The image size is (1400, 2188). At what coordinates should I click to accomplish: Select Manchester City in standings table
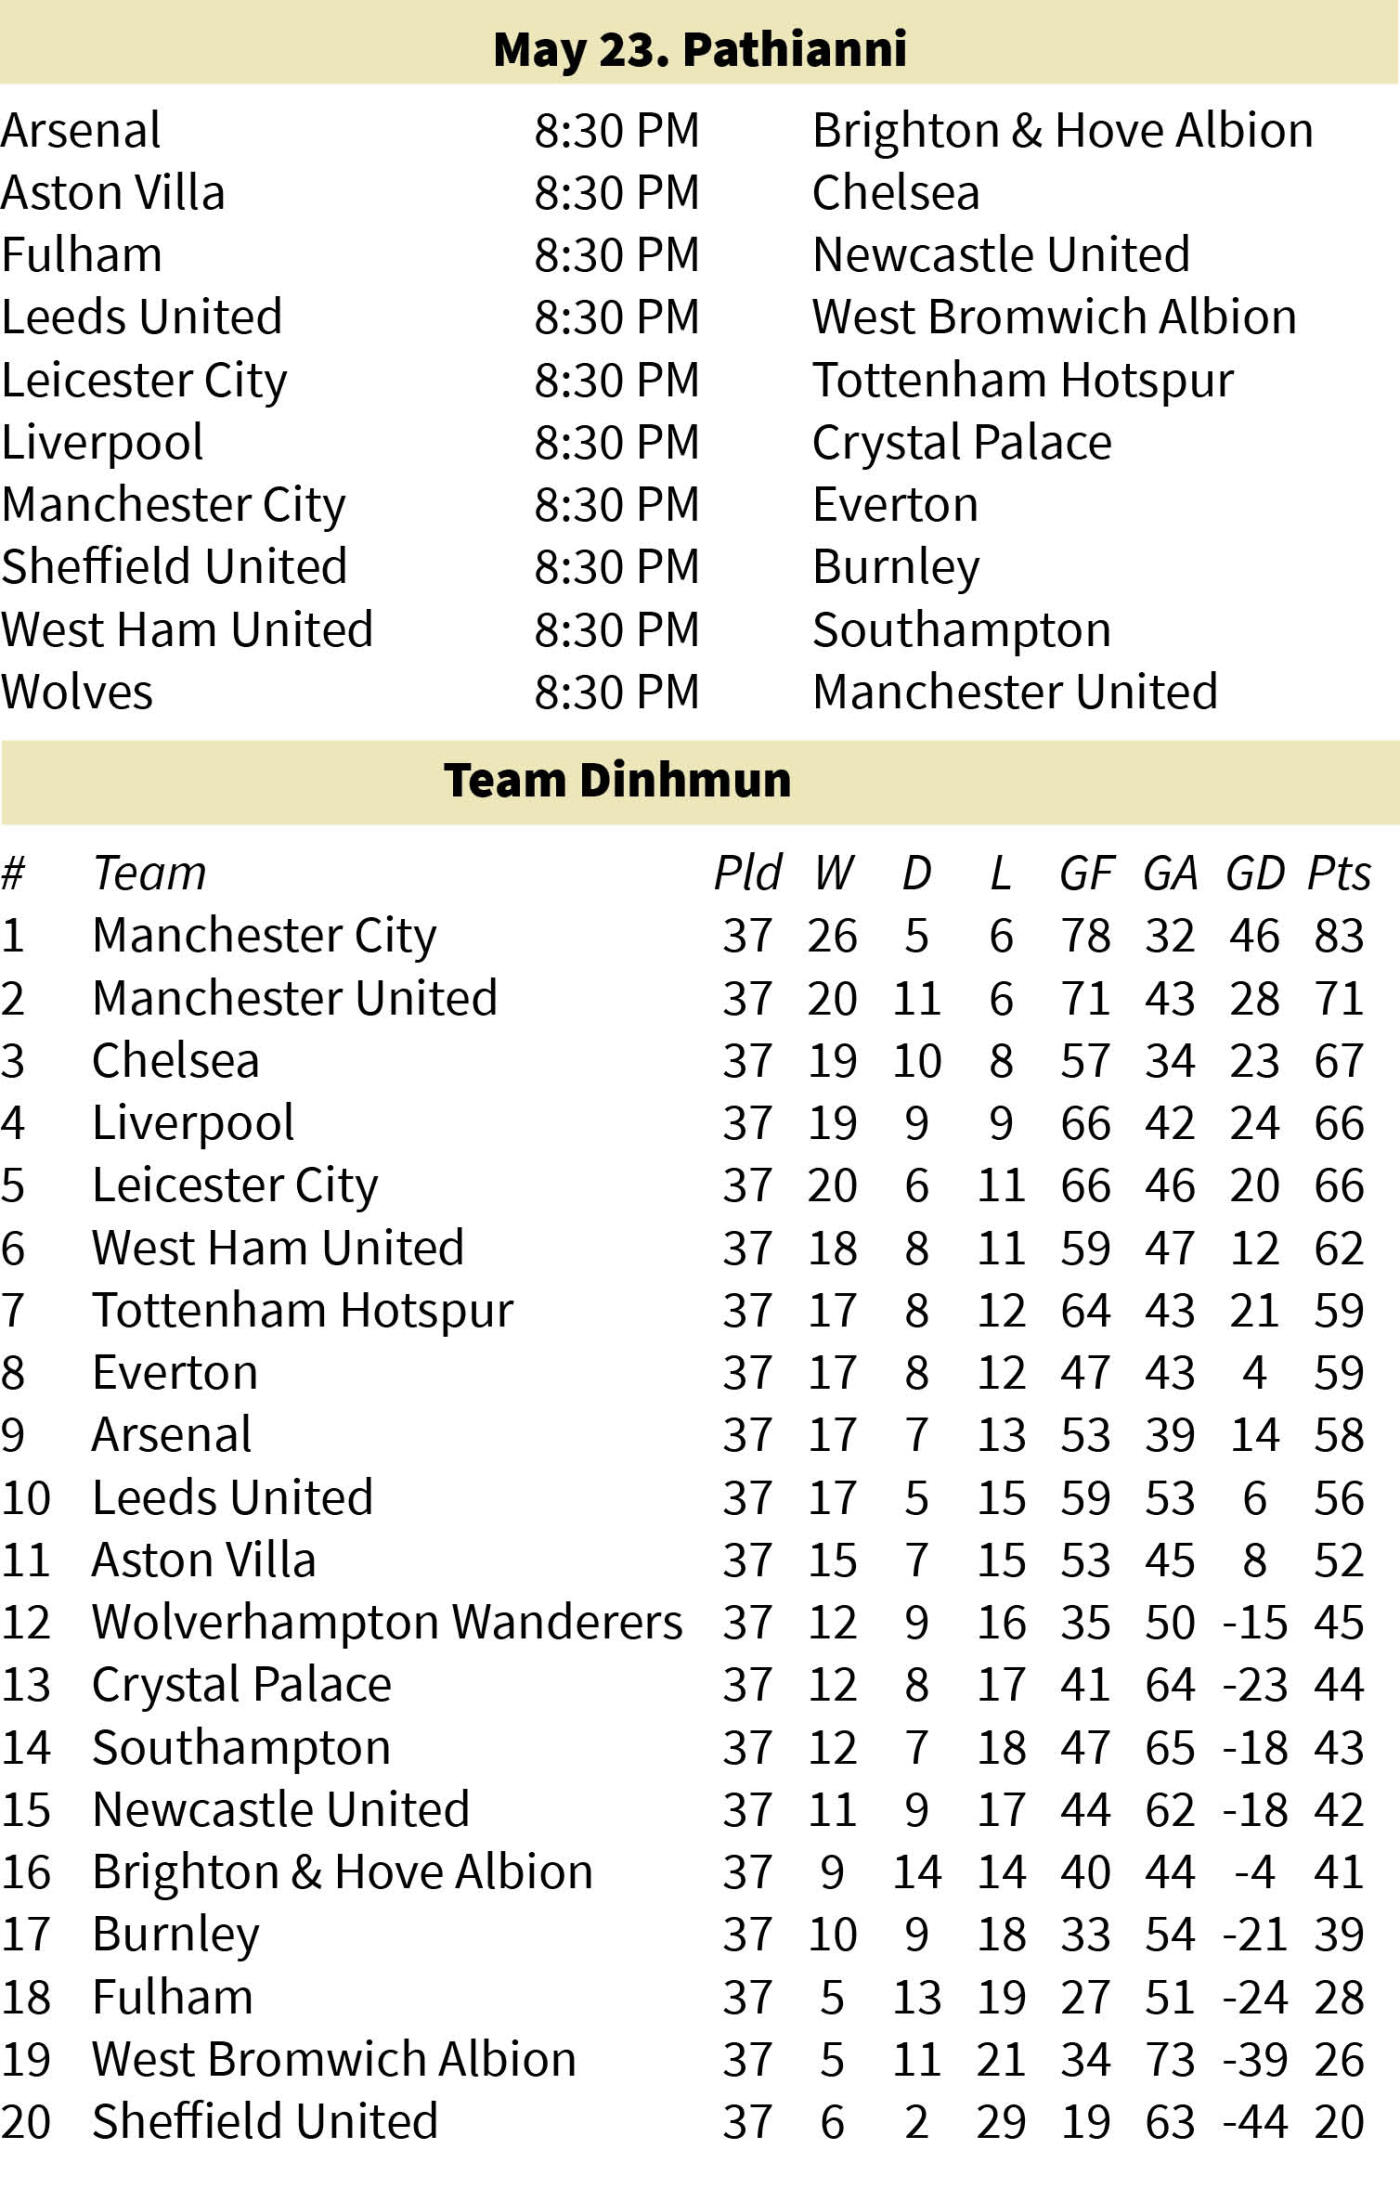[264, 937]
